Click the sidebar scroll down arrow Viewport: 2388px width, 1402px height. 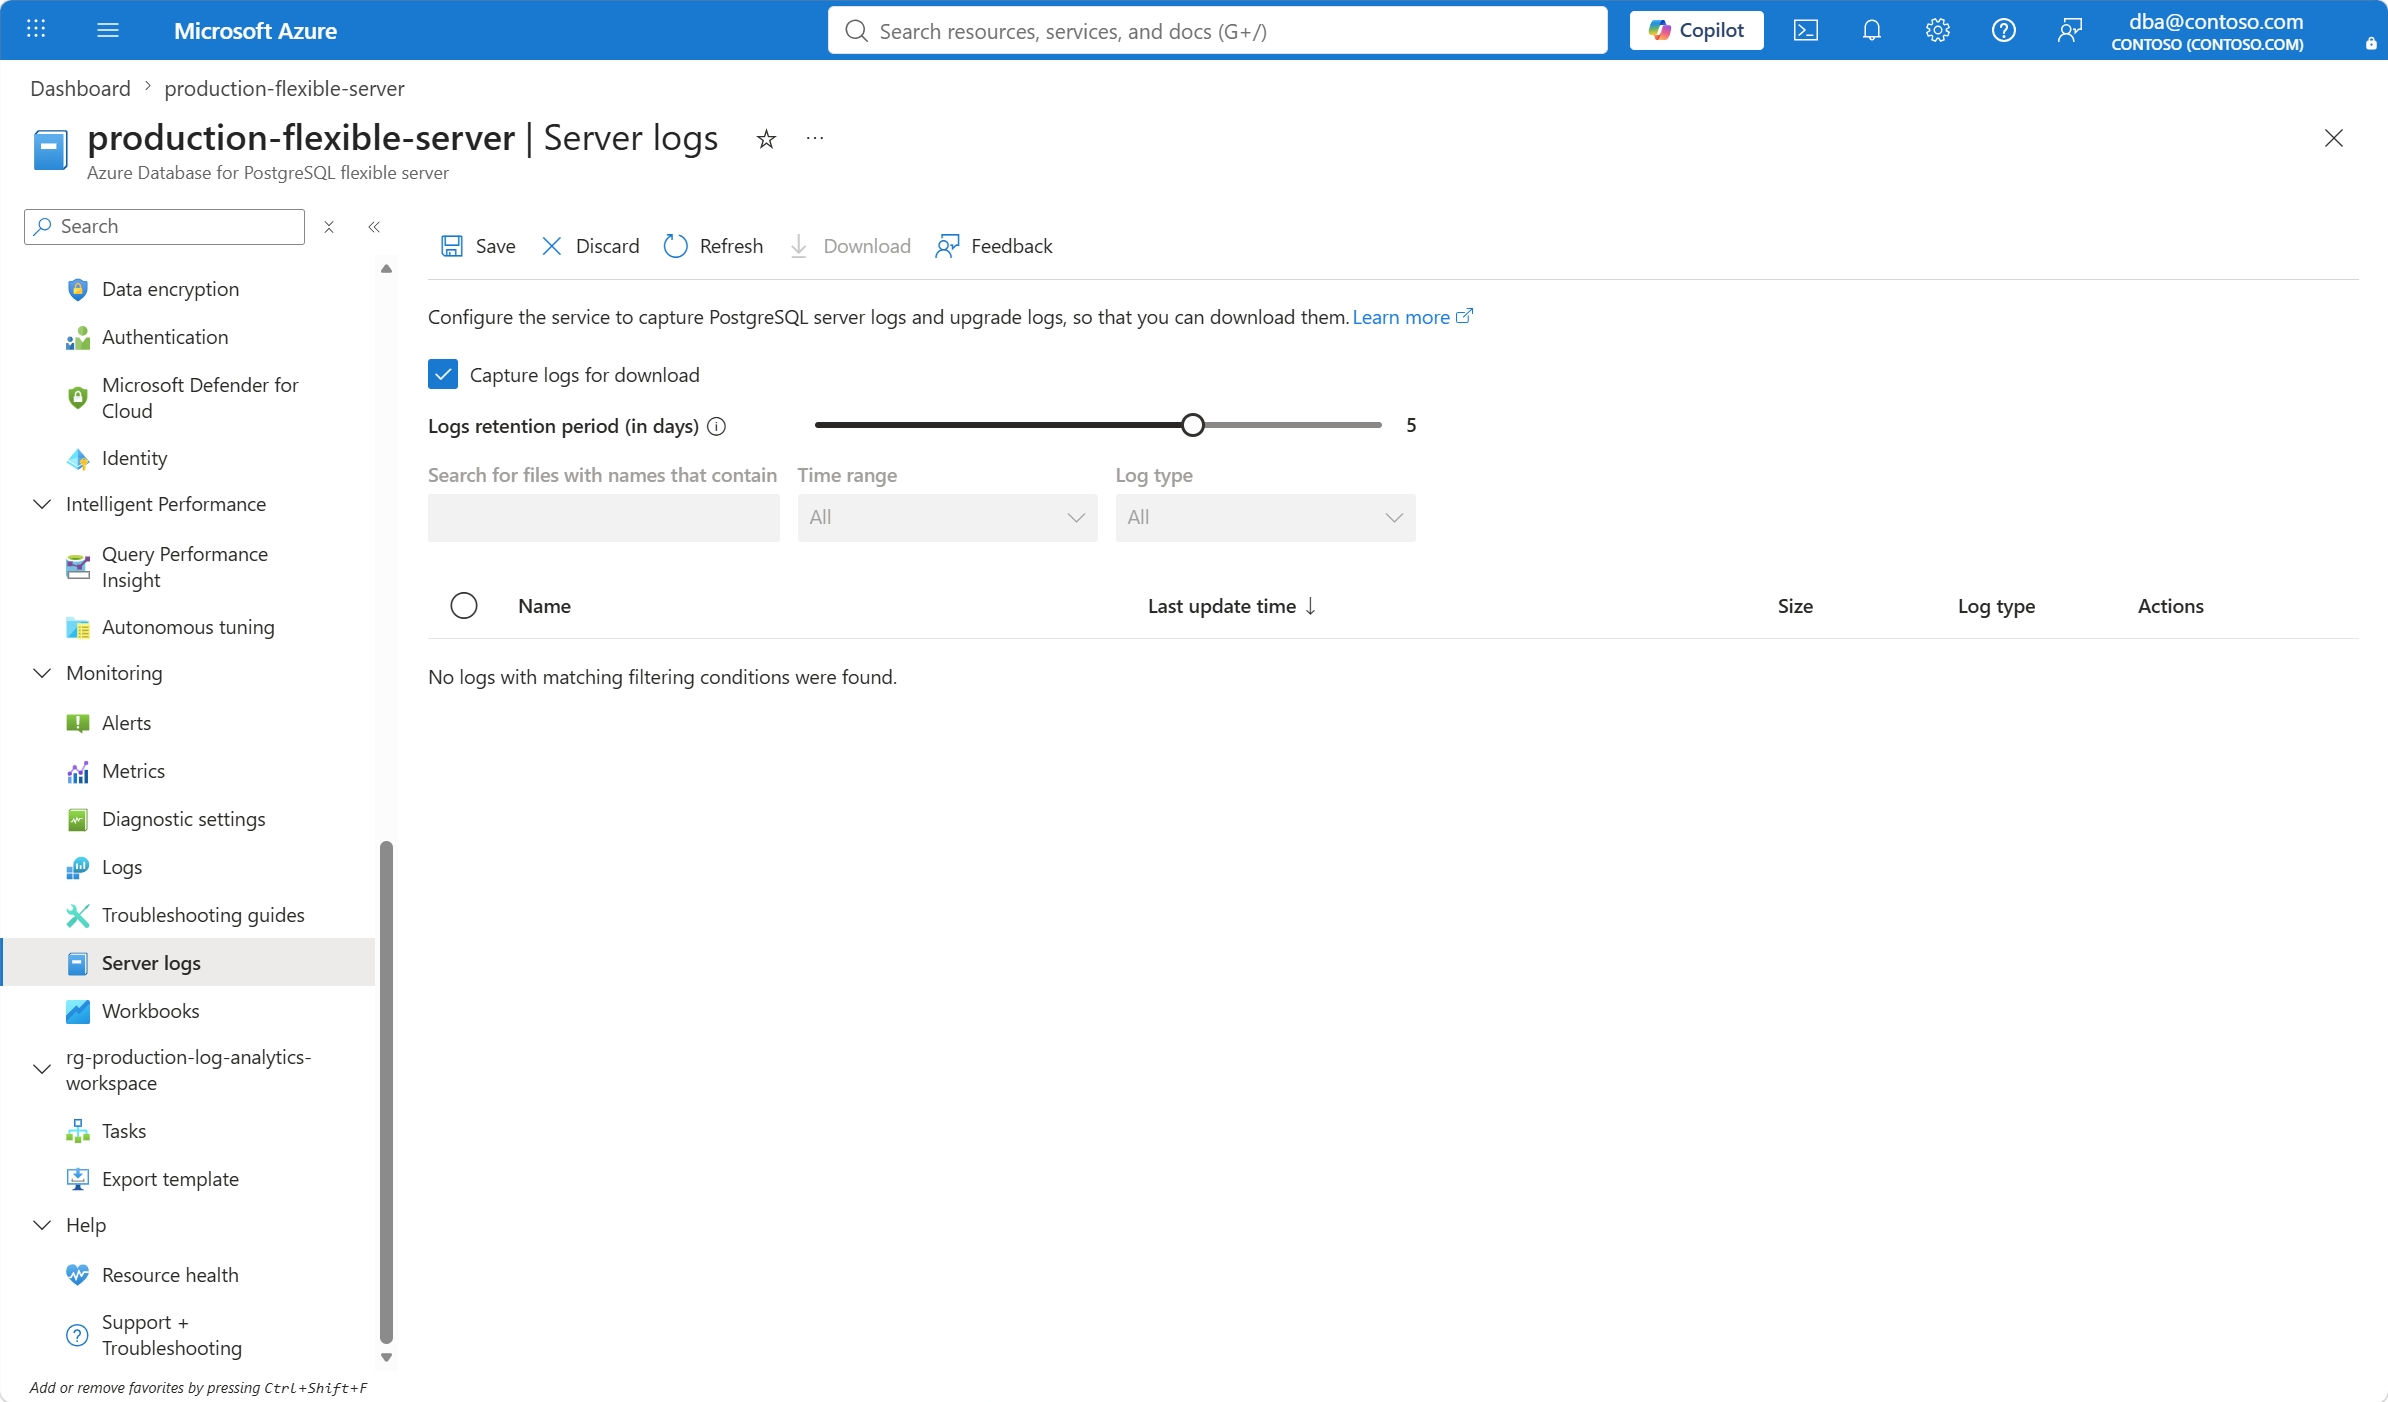click(386, 1357)
